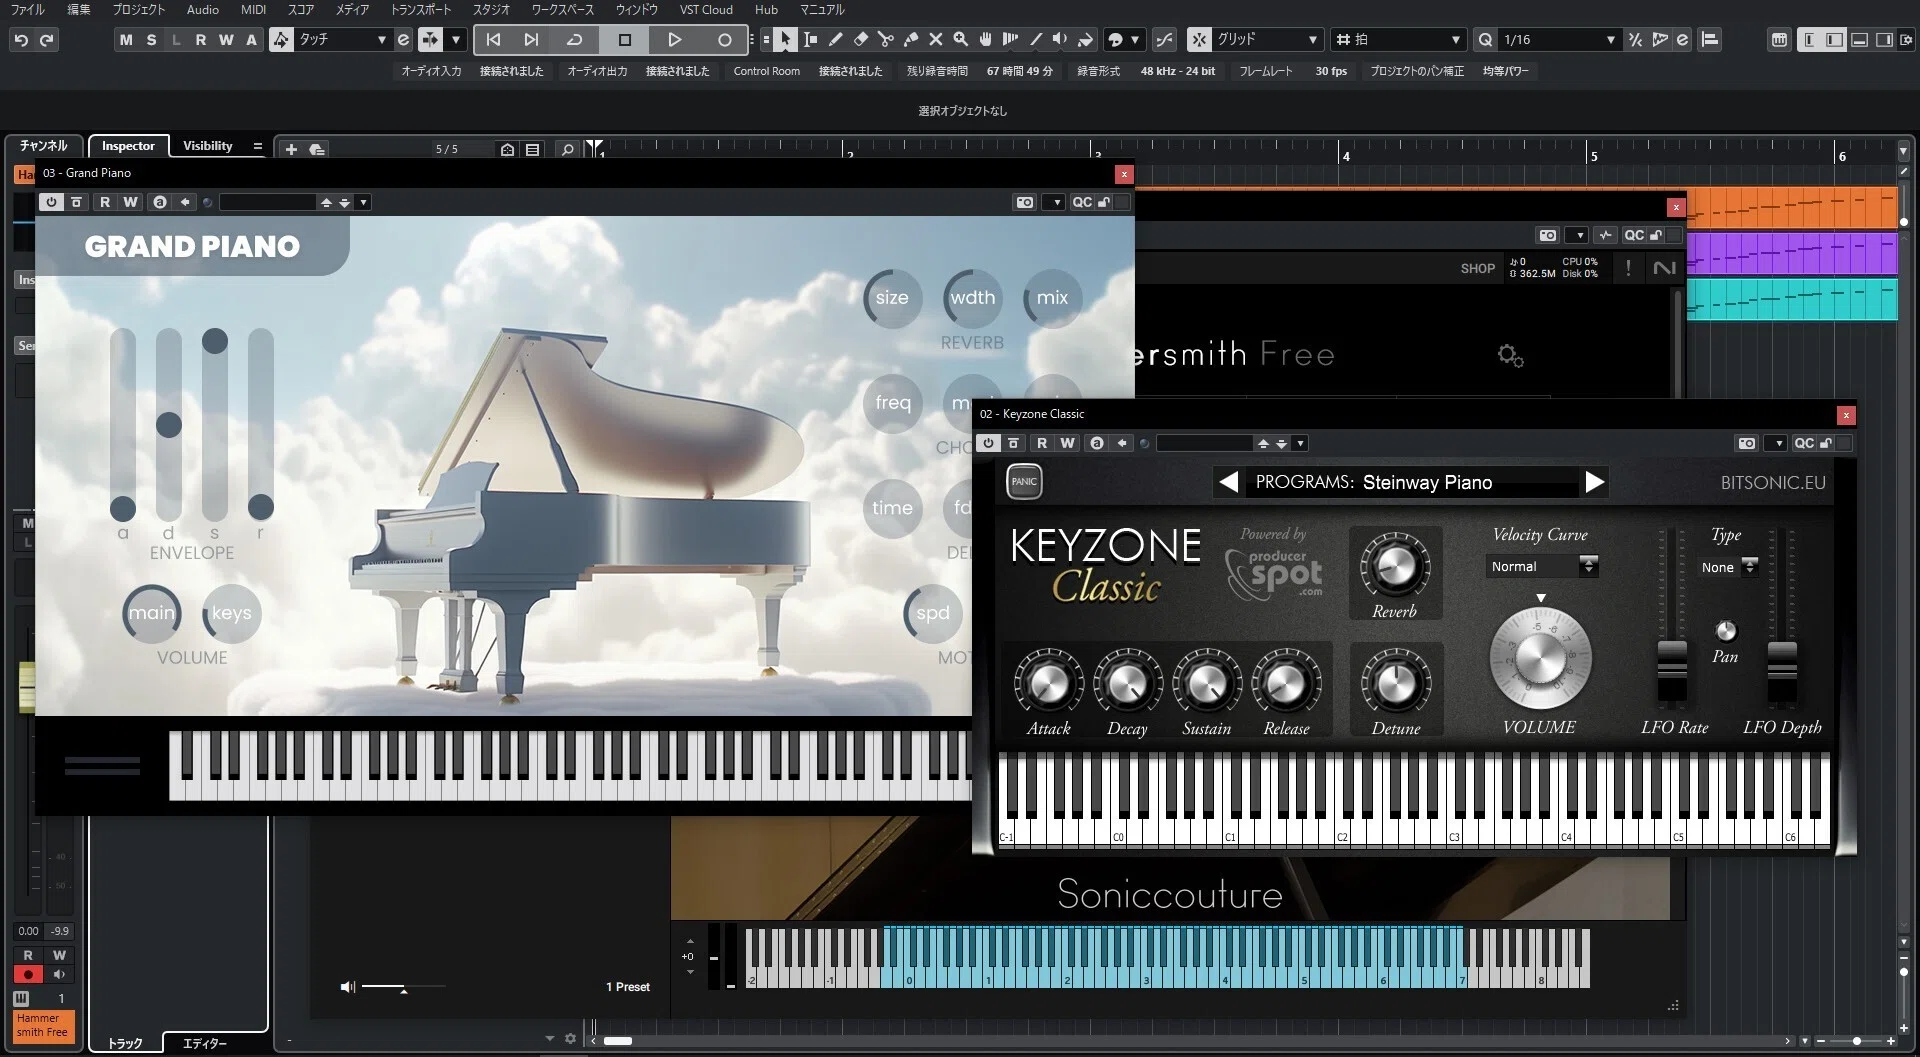The image size is (1920, 1057).
Task: Open the Keyzone Velocity Curve Normal dropdown
Action: click(1543, 567)
